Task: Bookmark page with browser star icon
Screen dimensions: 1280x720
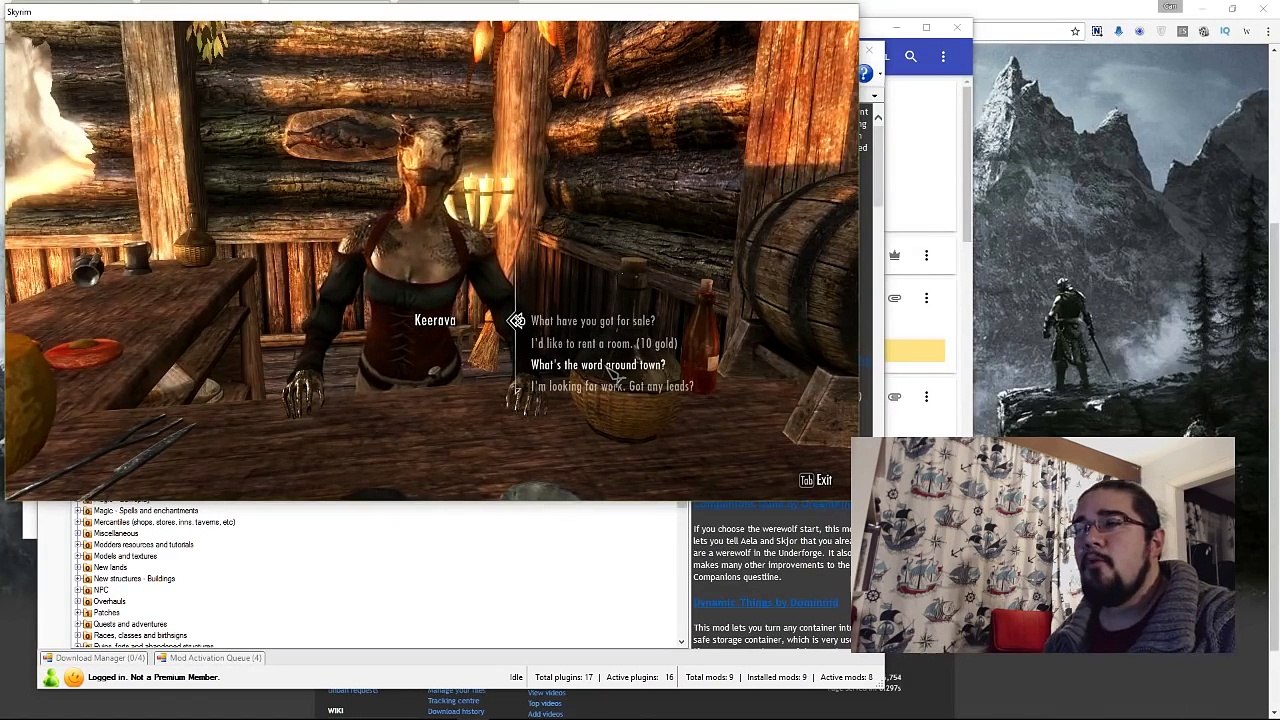Action: (x=1075, y=32)
